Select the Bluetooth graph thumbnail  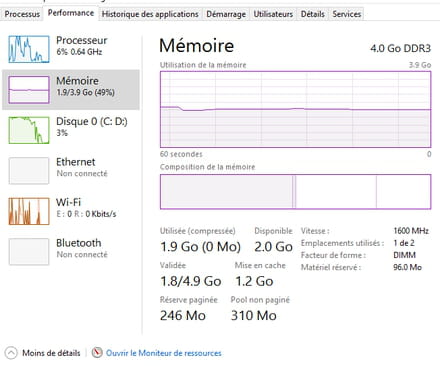coord(29,252)
